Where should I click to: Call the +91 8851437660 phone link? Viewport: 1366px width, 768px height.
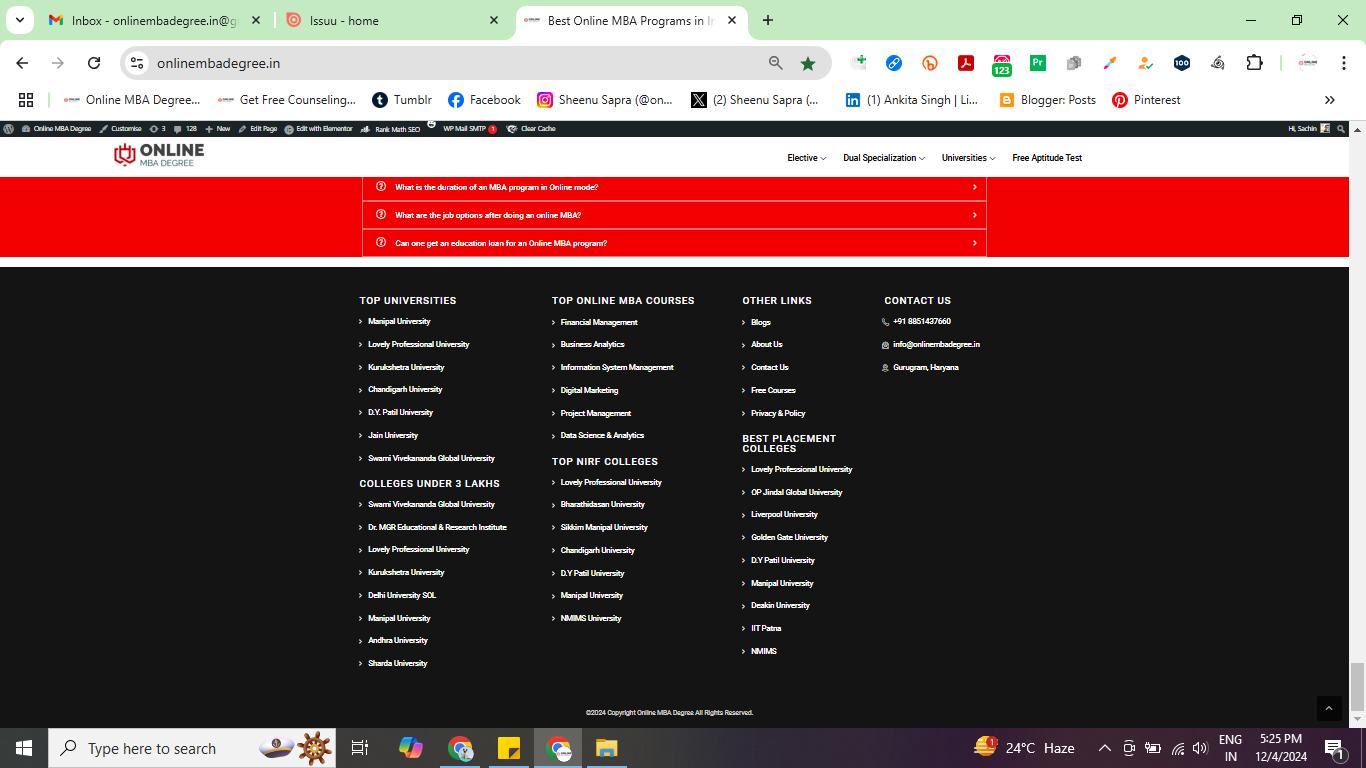pyautogui.click(x=922, y=321)
